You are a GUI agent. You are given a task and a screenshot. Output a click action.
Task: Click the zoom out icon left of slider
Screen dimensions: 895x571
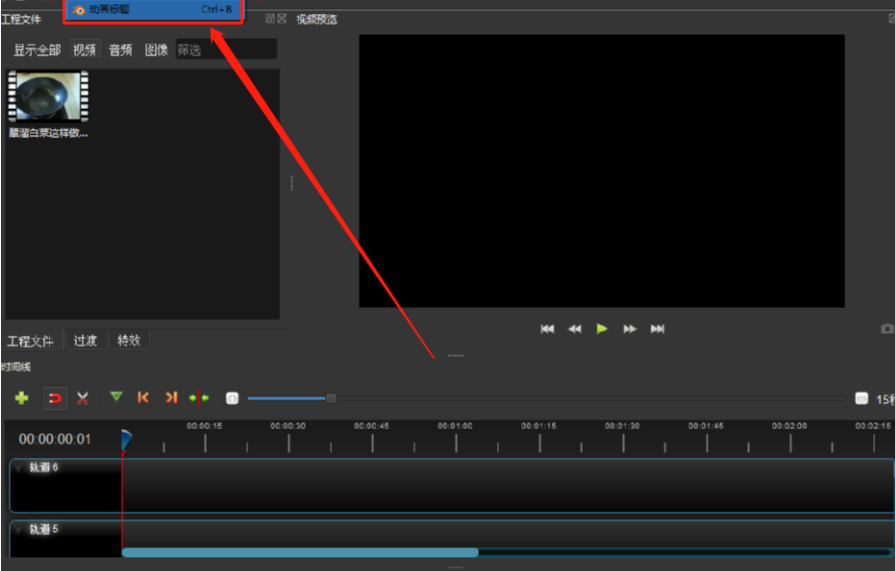pyautogui.click(x=232, y=398)
